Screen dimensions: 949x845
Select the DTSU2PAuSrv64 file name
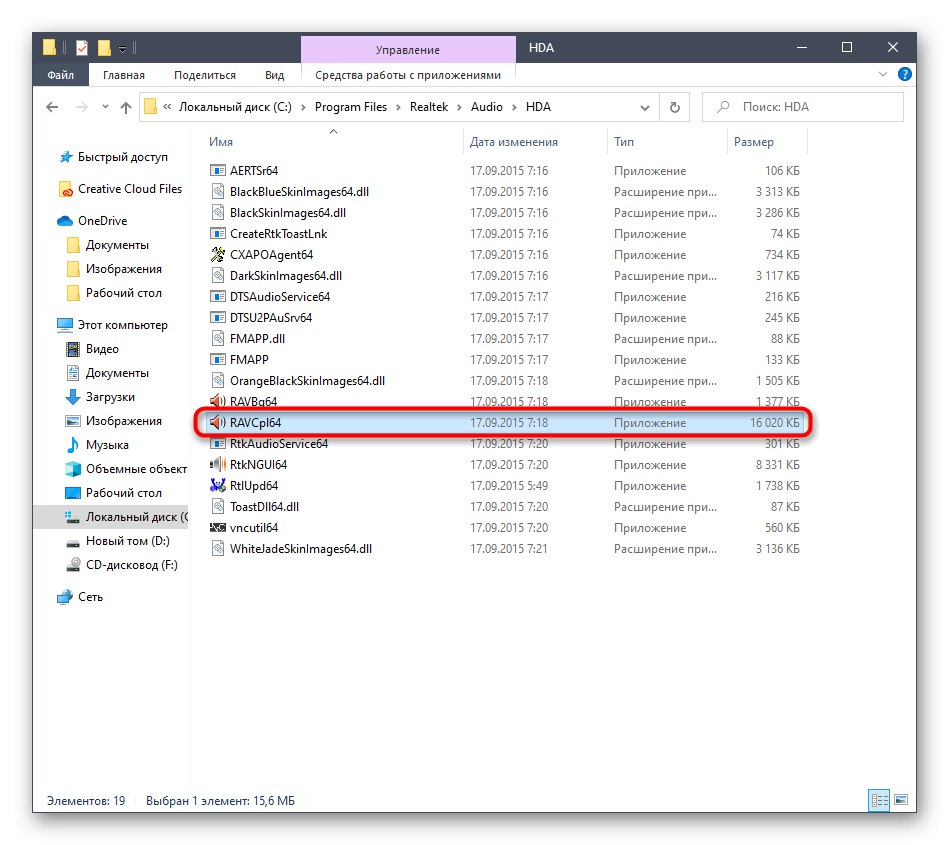271,318
